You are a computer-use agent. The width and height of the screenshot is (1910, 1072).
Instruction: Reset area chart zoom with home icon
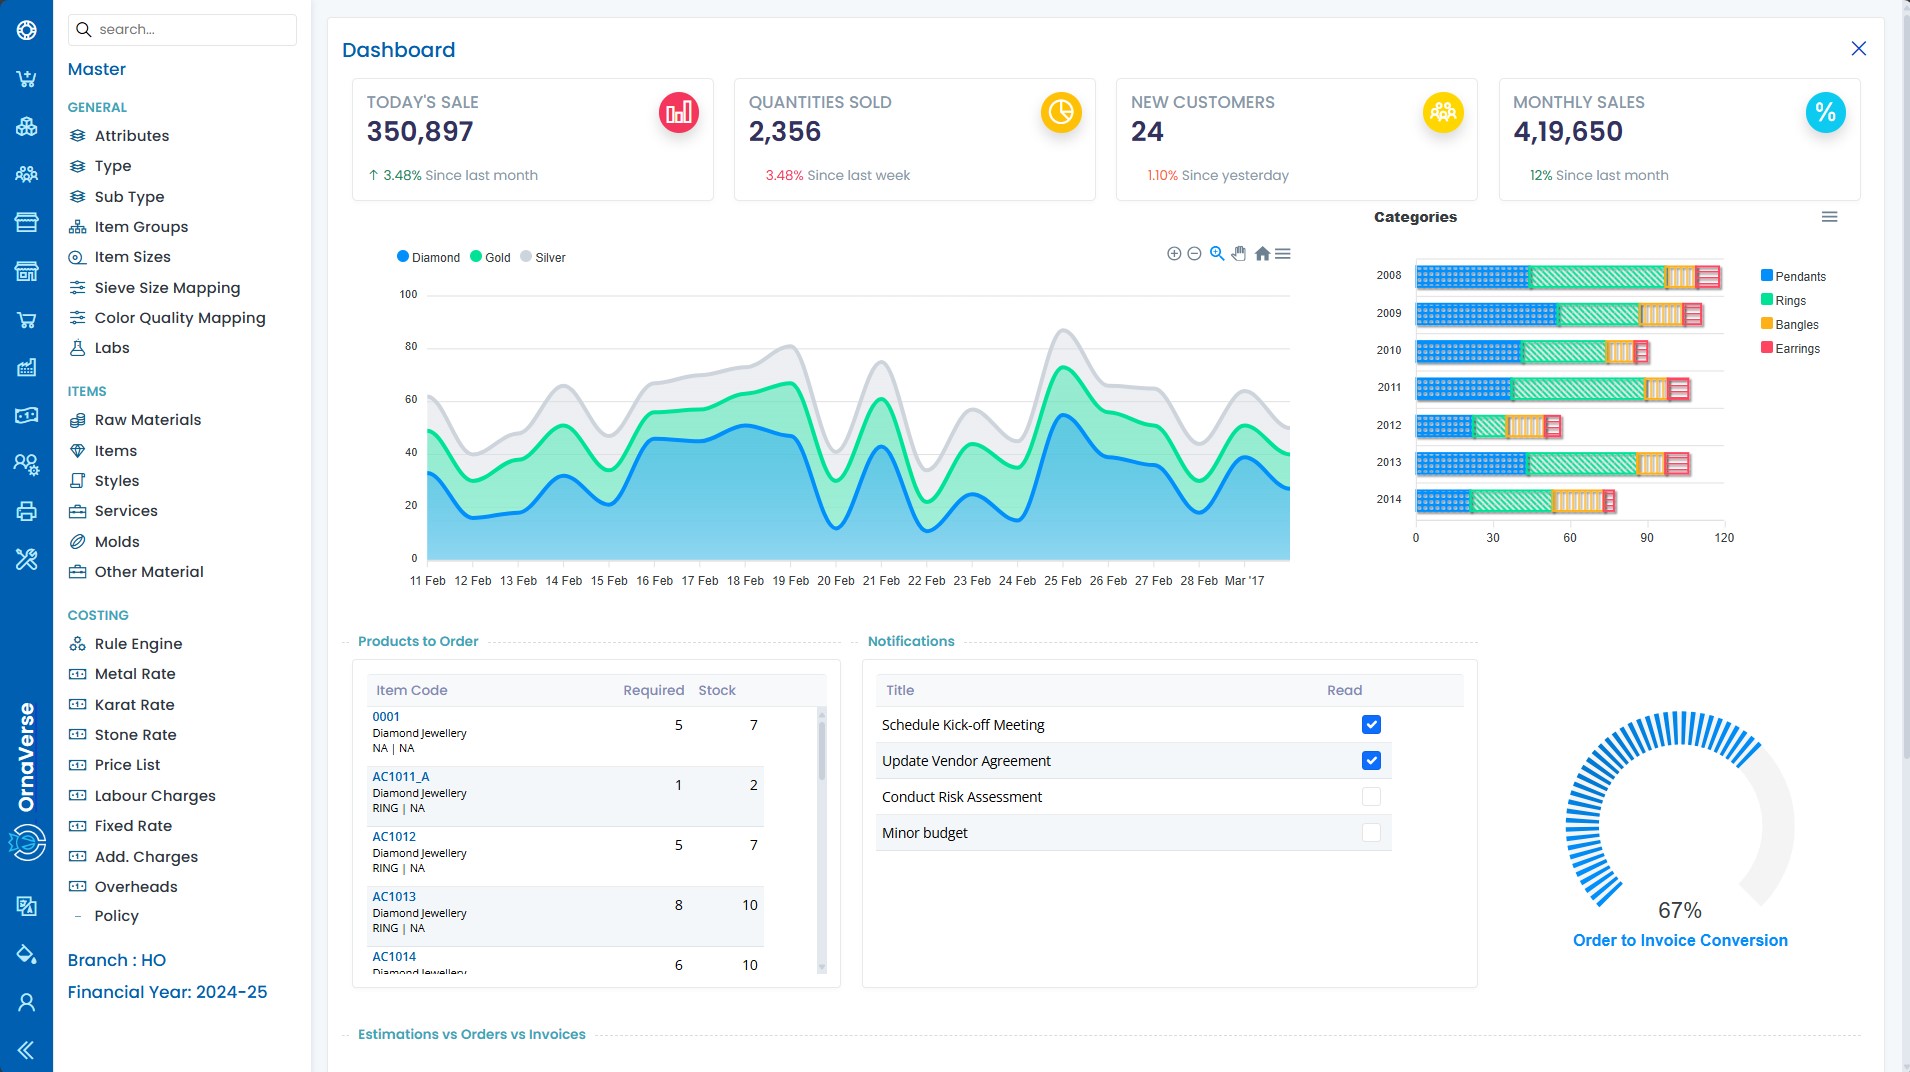coord(1262,254)
